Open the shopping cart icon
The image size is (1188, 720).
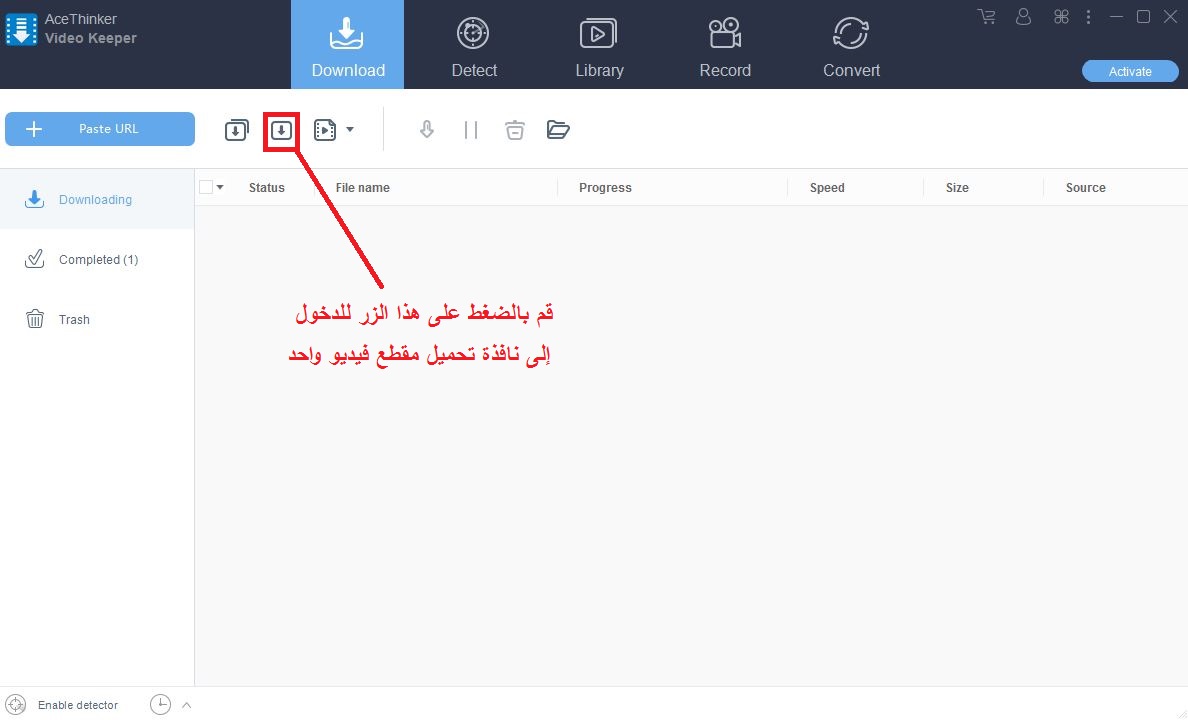point(987,17)
